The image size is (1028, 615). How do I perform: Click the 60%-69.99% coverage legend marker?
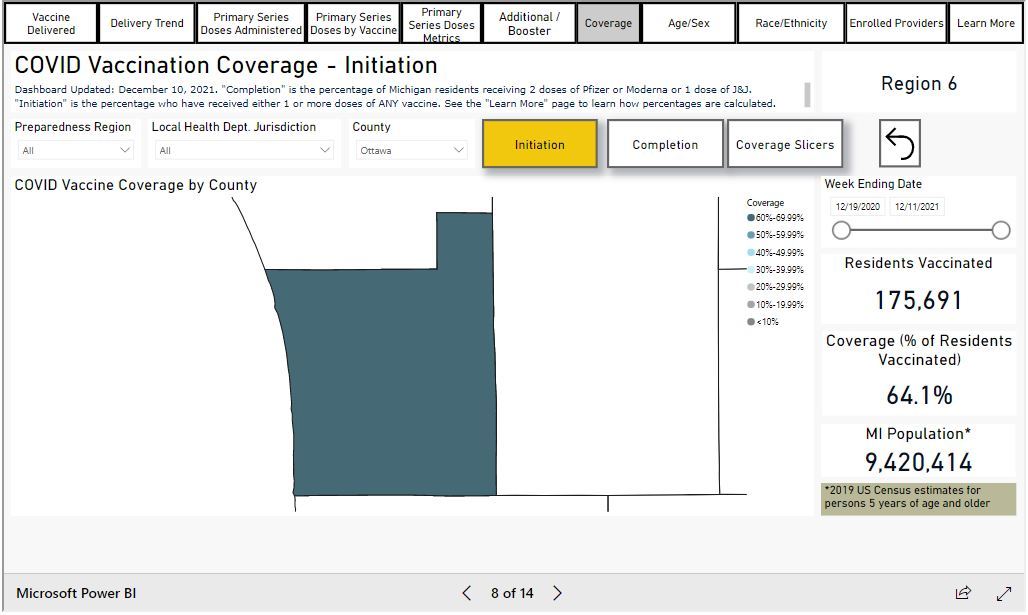tap(751, 218)
